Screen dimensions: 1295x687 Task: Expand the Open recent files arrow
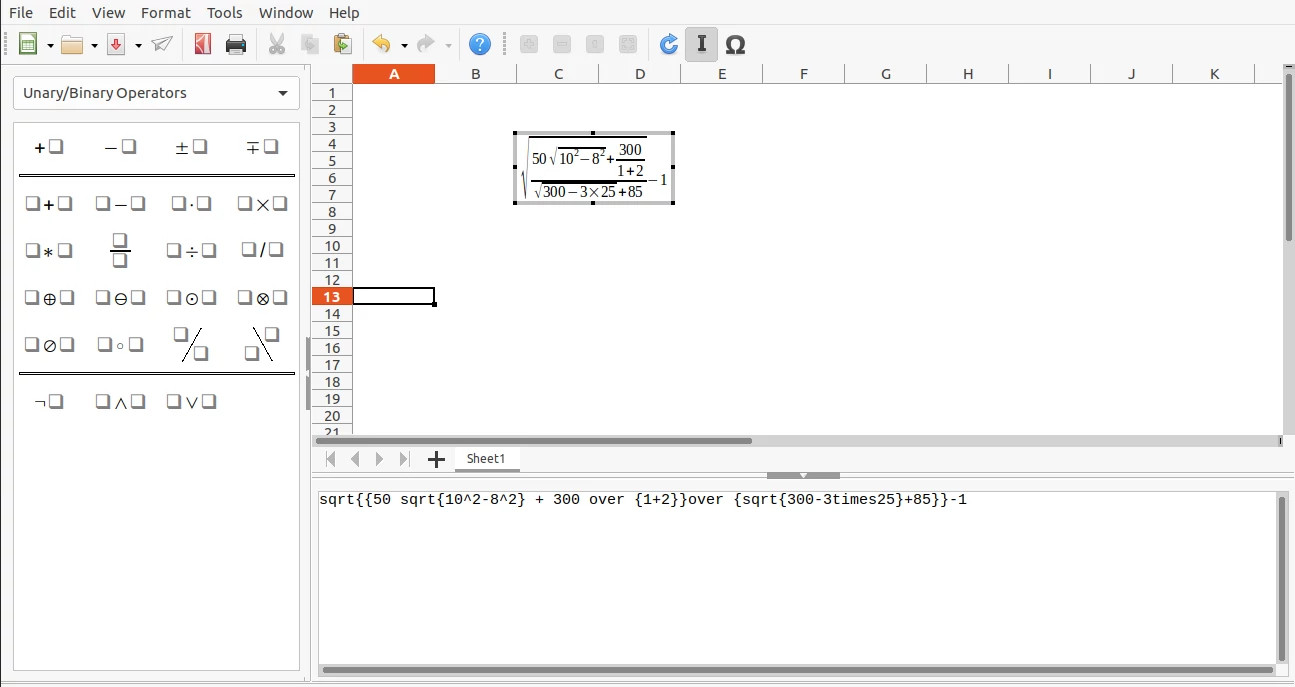(x=94, y=45)
